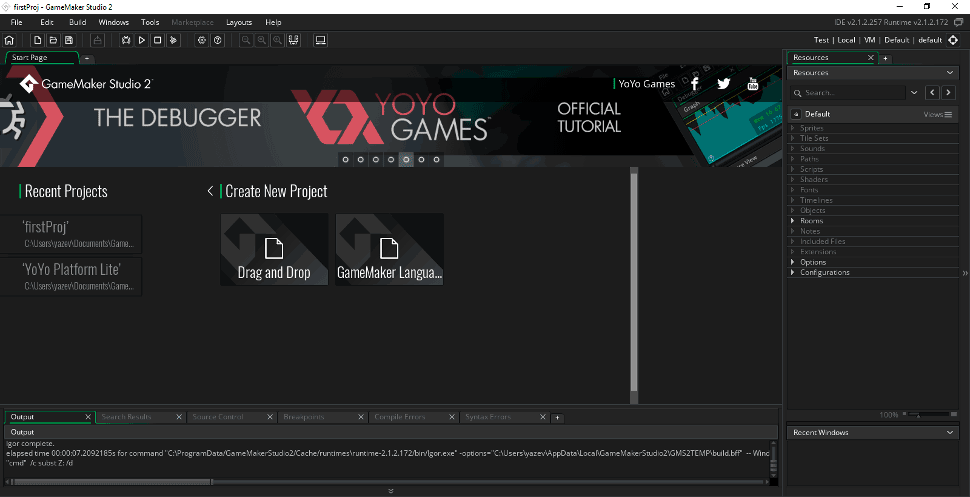Create a new Drag and Drop project
The width and height of the screenshot is (970, 497).
click(x=274, y=250)
